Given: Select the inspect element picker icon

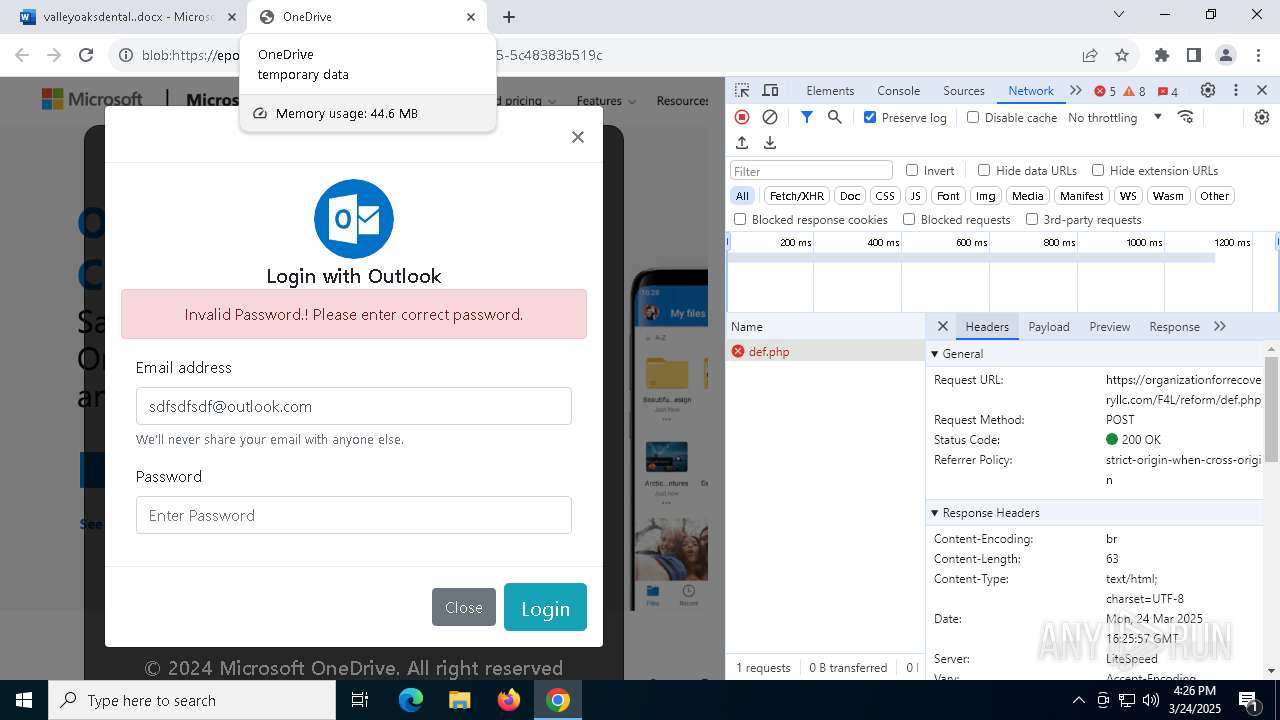Looking at the screenshot, I should (x=742, y=90).
